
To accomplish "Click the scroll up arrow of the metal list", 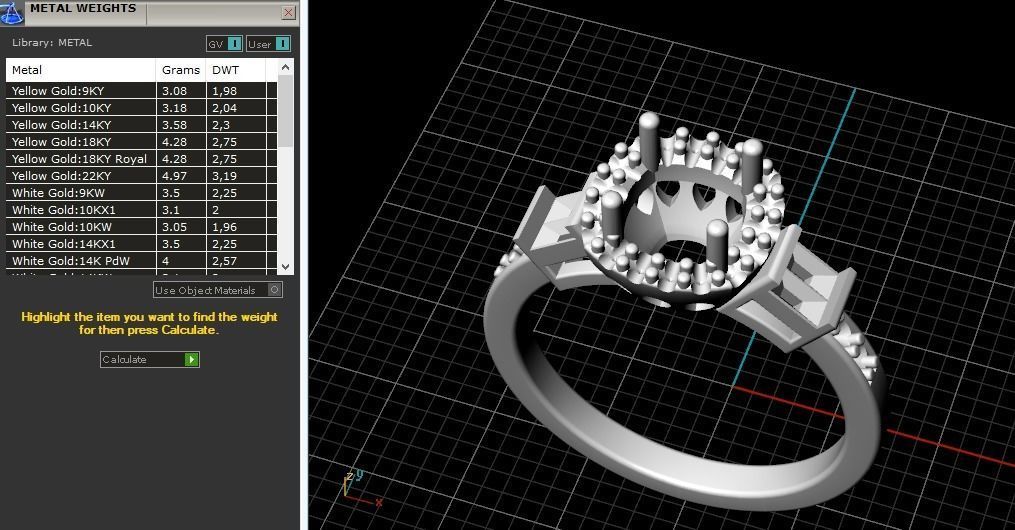I will (285, 67).
